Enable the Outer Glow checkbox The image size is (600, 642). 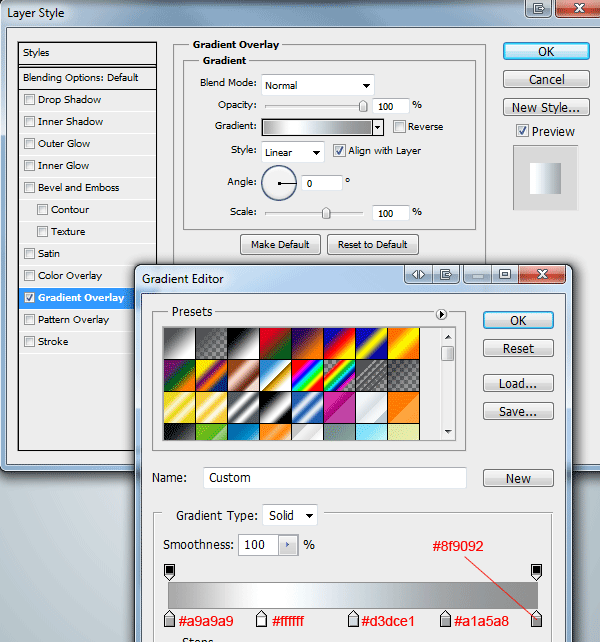pyautogui.click(x=29, y=144)
